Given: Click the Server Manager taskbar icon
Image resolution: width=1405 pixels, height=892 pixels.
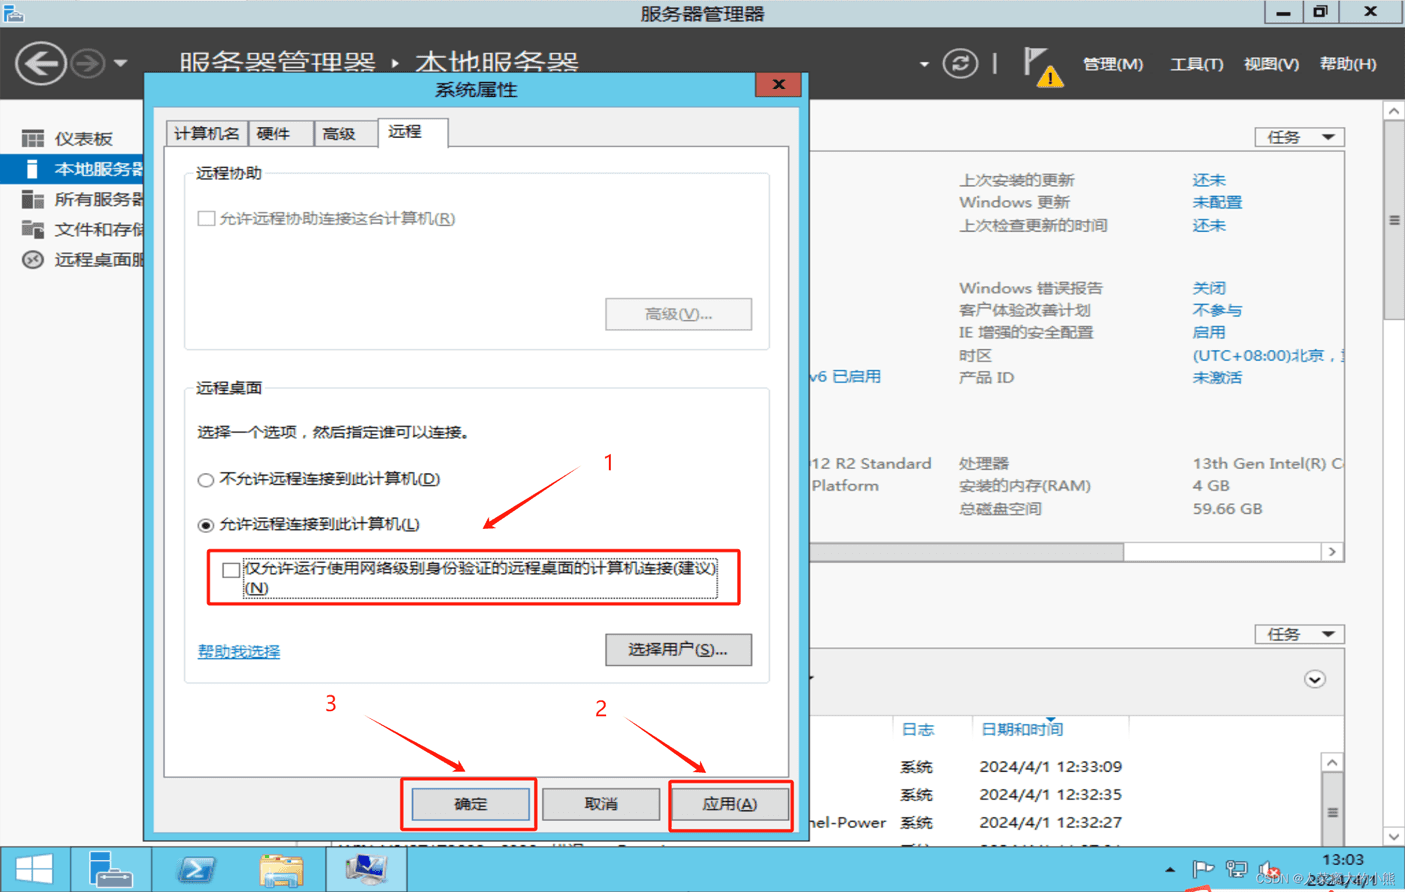Looking at the screenshot, I should 110,869.
